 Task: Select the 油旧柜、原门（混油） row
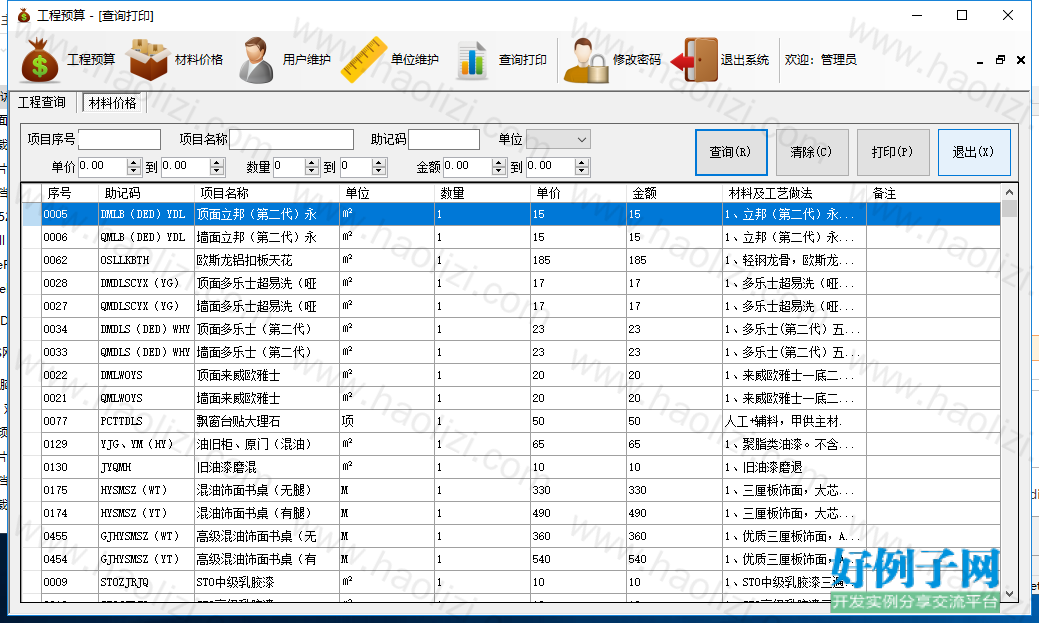511,444
